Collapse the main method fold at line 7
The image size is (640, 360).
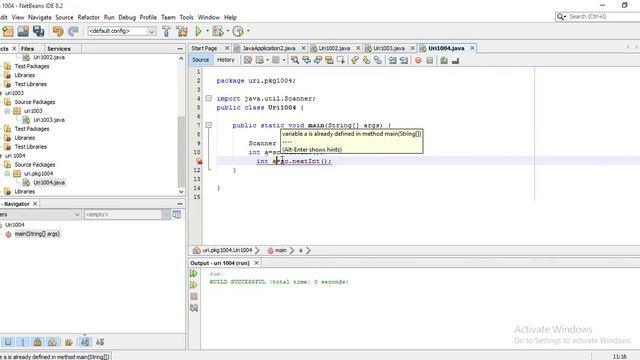pyautogui.click(x=209, y=125)
